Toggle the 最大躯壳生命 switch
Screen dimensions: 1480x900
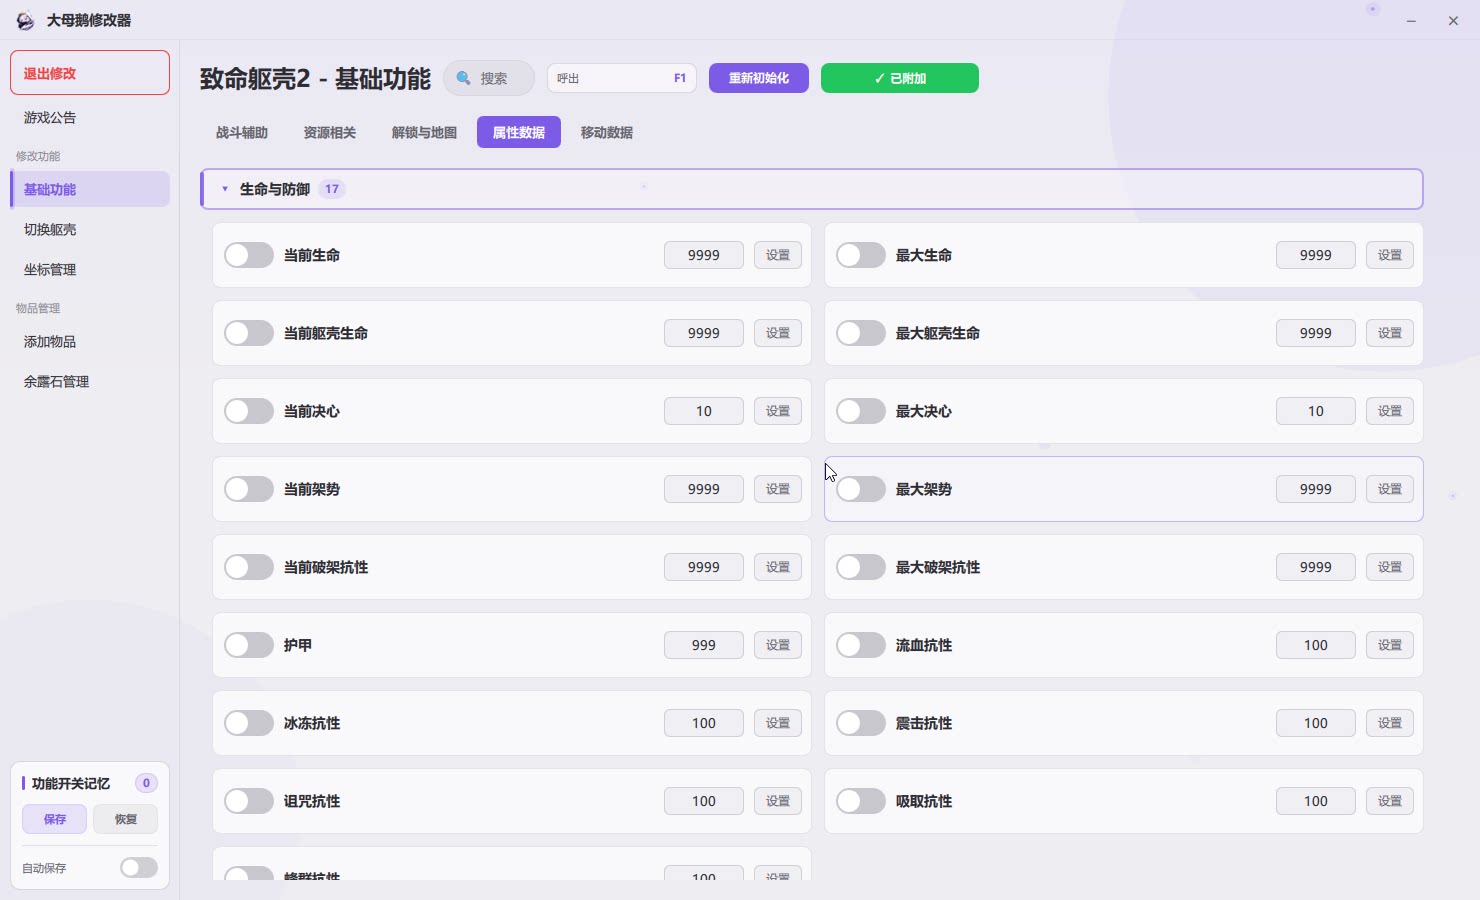click(x=861, y=333)
